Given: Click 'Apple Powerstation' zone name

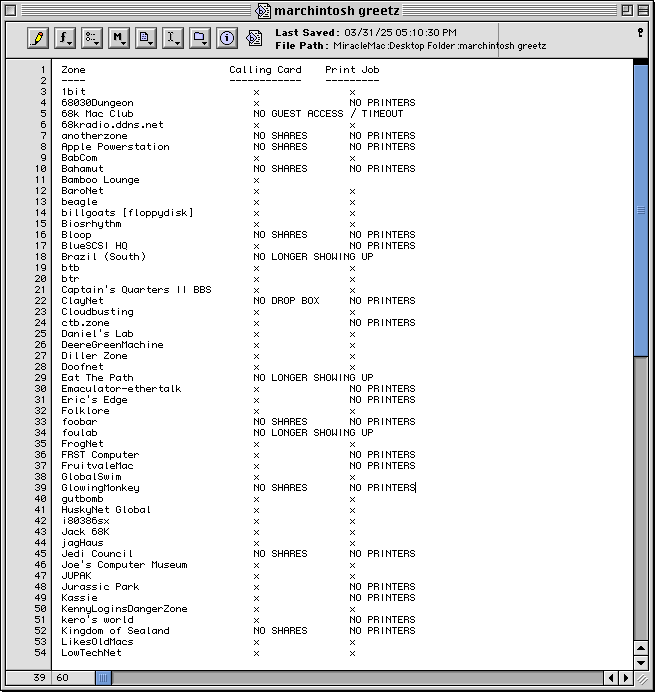Looking at the screenshot, I should coord(115,147).
